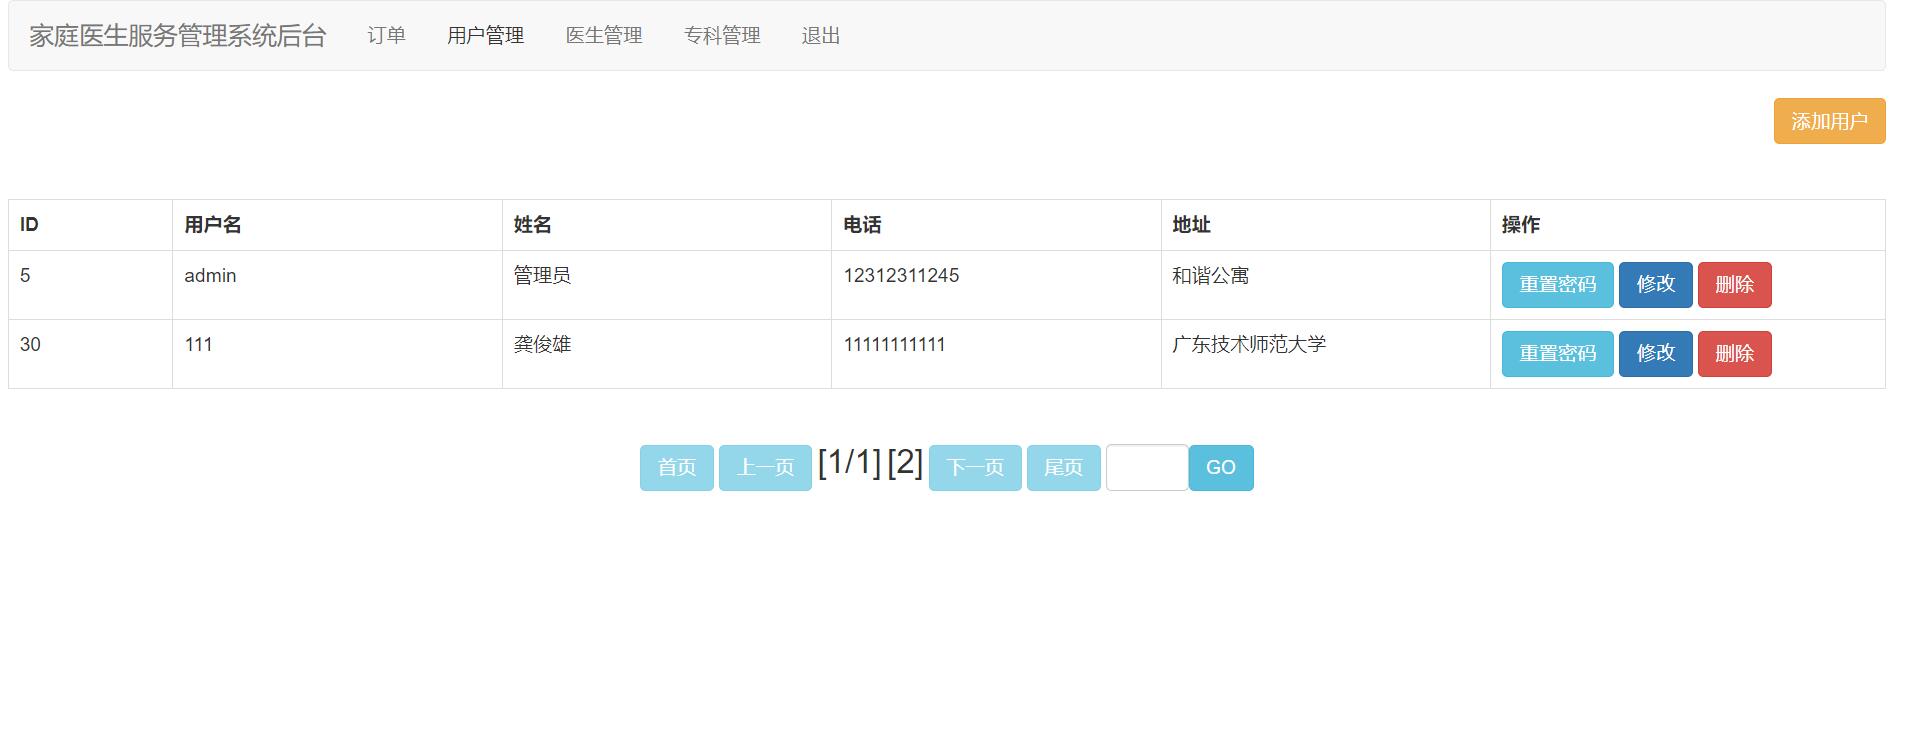Click the 家庭医生服务管理系统后台 brand title
The height and width of the screenshot is (747, 1907).
pyautogui.click(x=178, y=36)
